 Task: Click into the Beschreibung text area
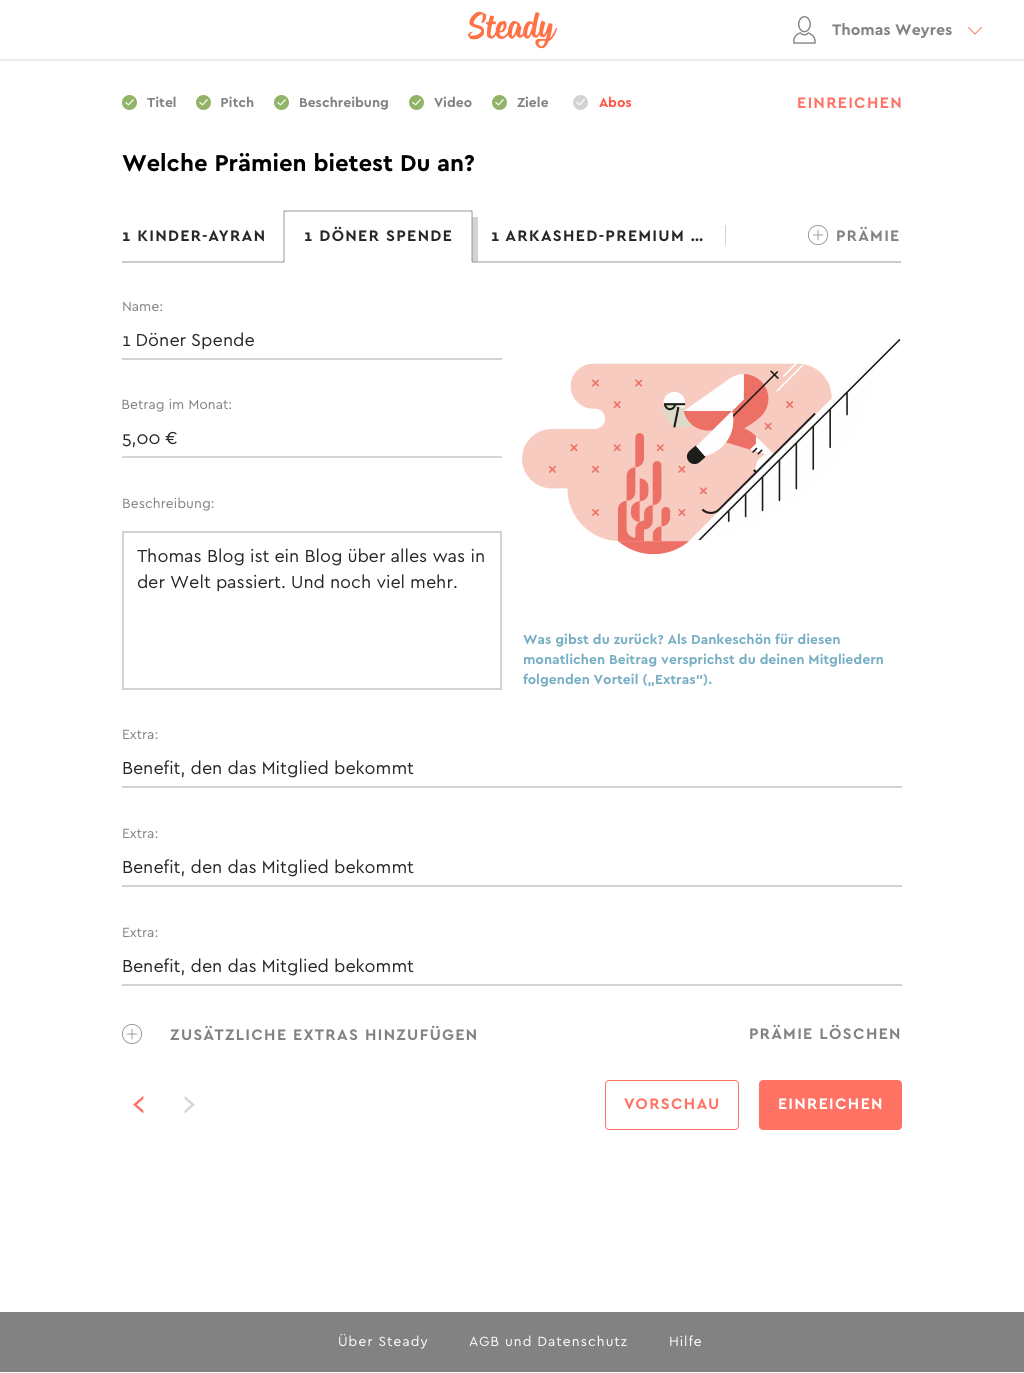pos(312,610)
